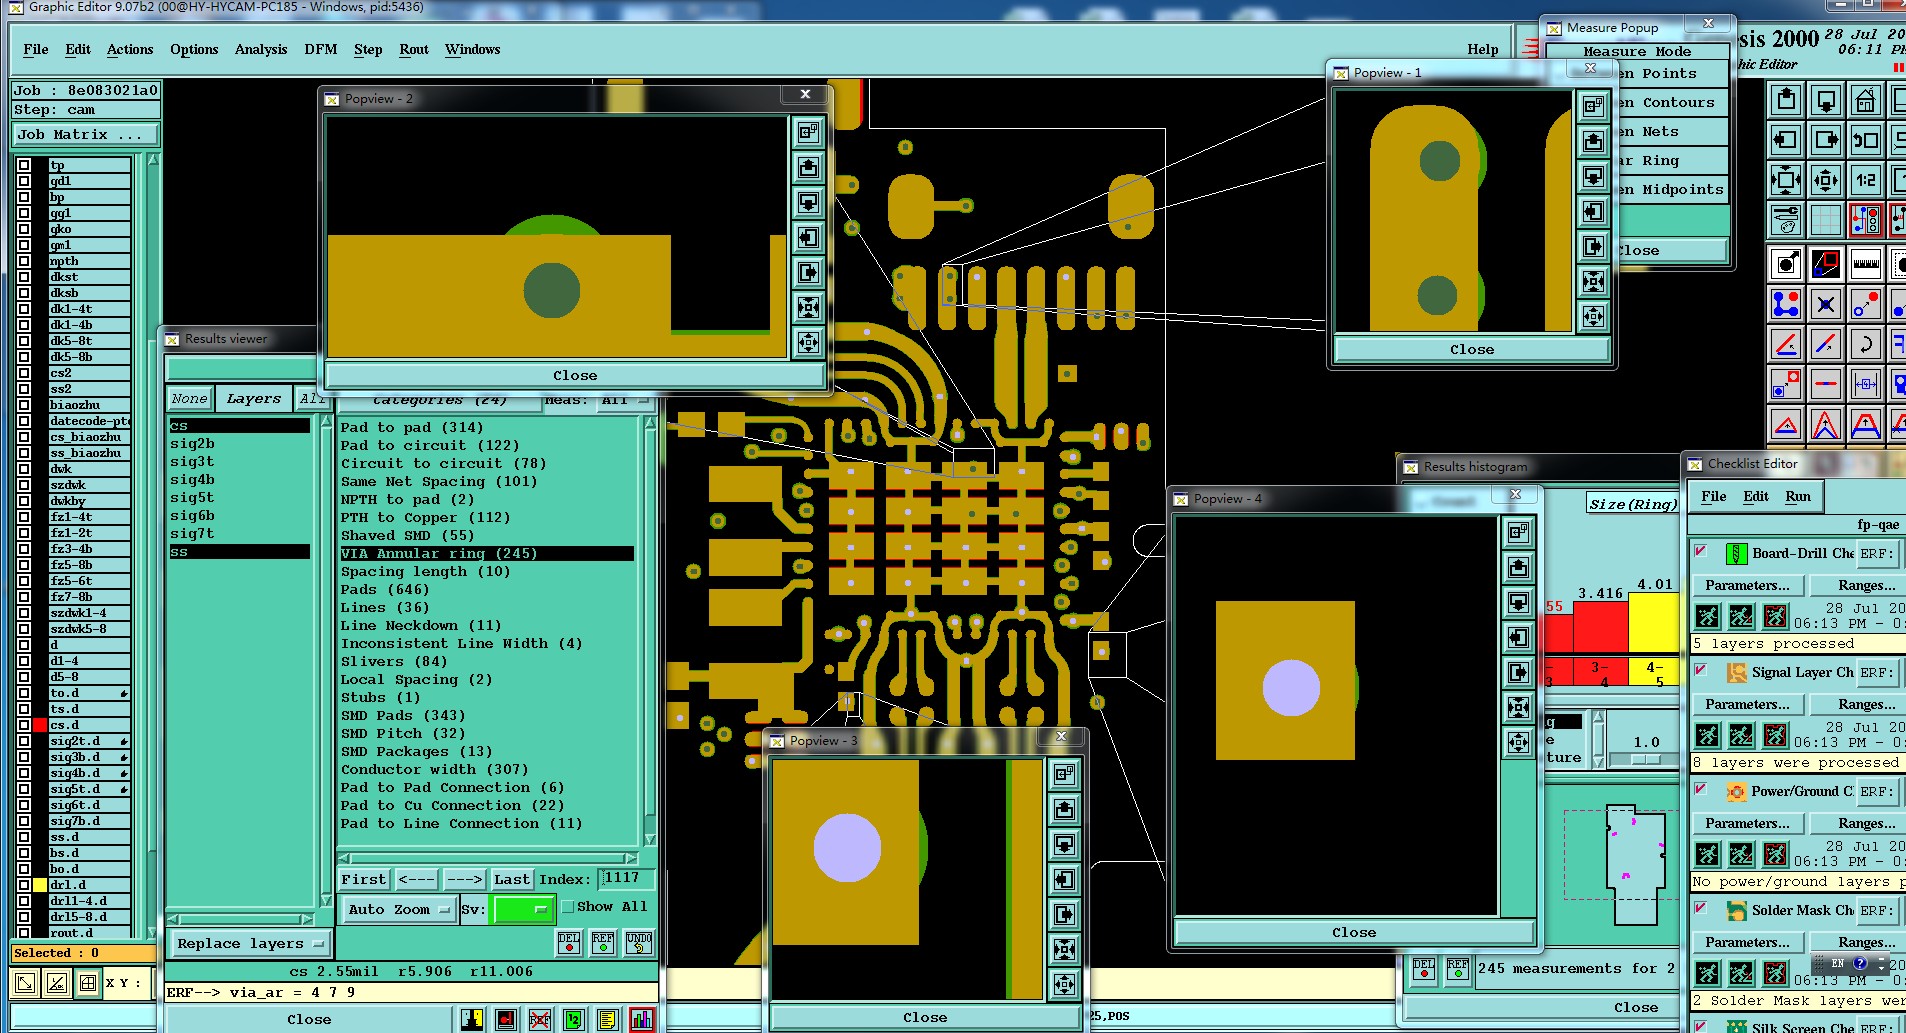Toggle the cs.d layer checkbox
The image size is (1906, 1033).
[x=23, y=725]
